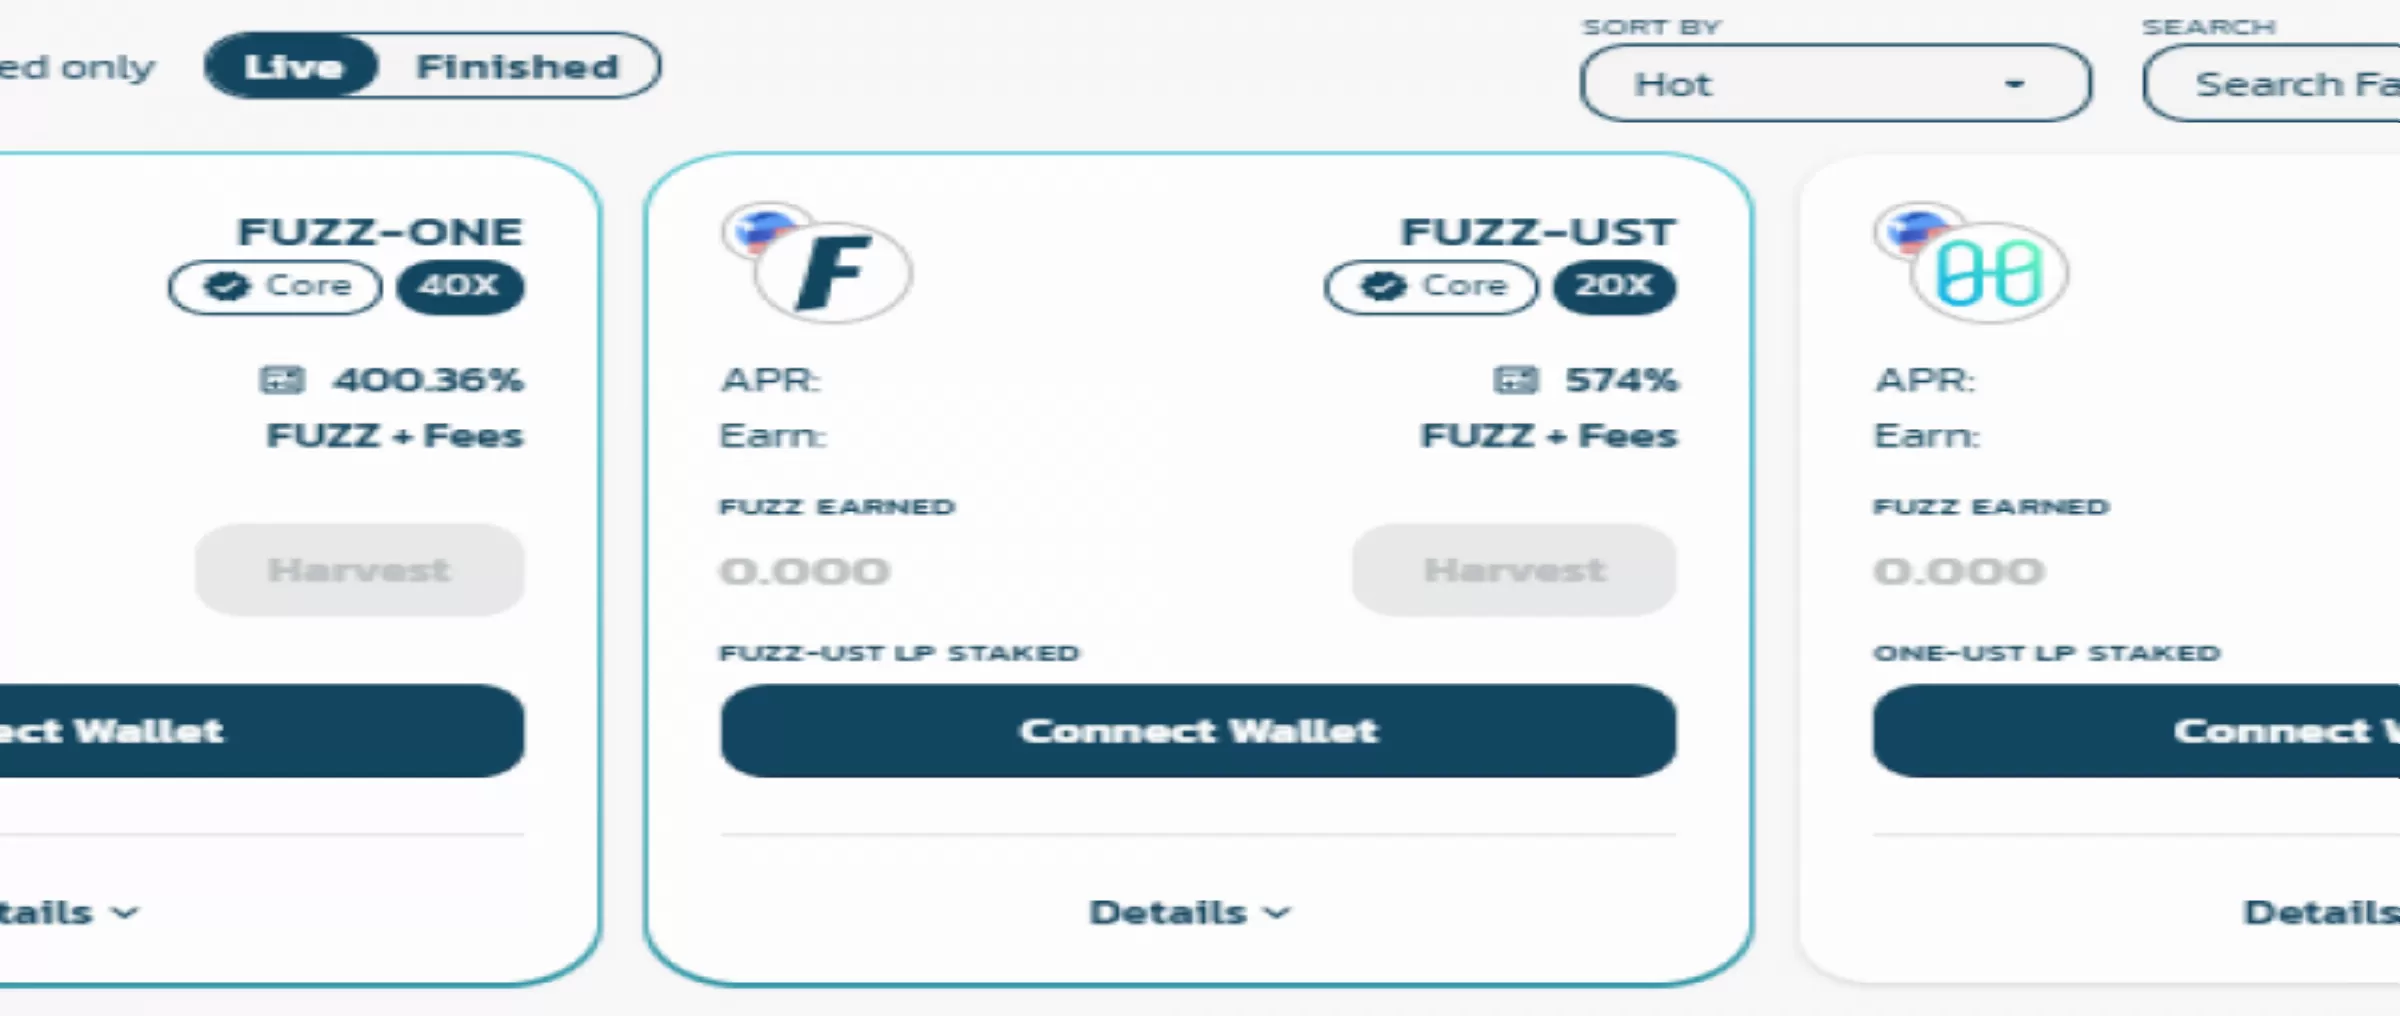Viewport: 2400px width, 1016px height.
Task: Switch the farm filter to Live
Action: [x=292, y=66]
